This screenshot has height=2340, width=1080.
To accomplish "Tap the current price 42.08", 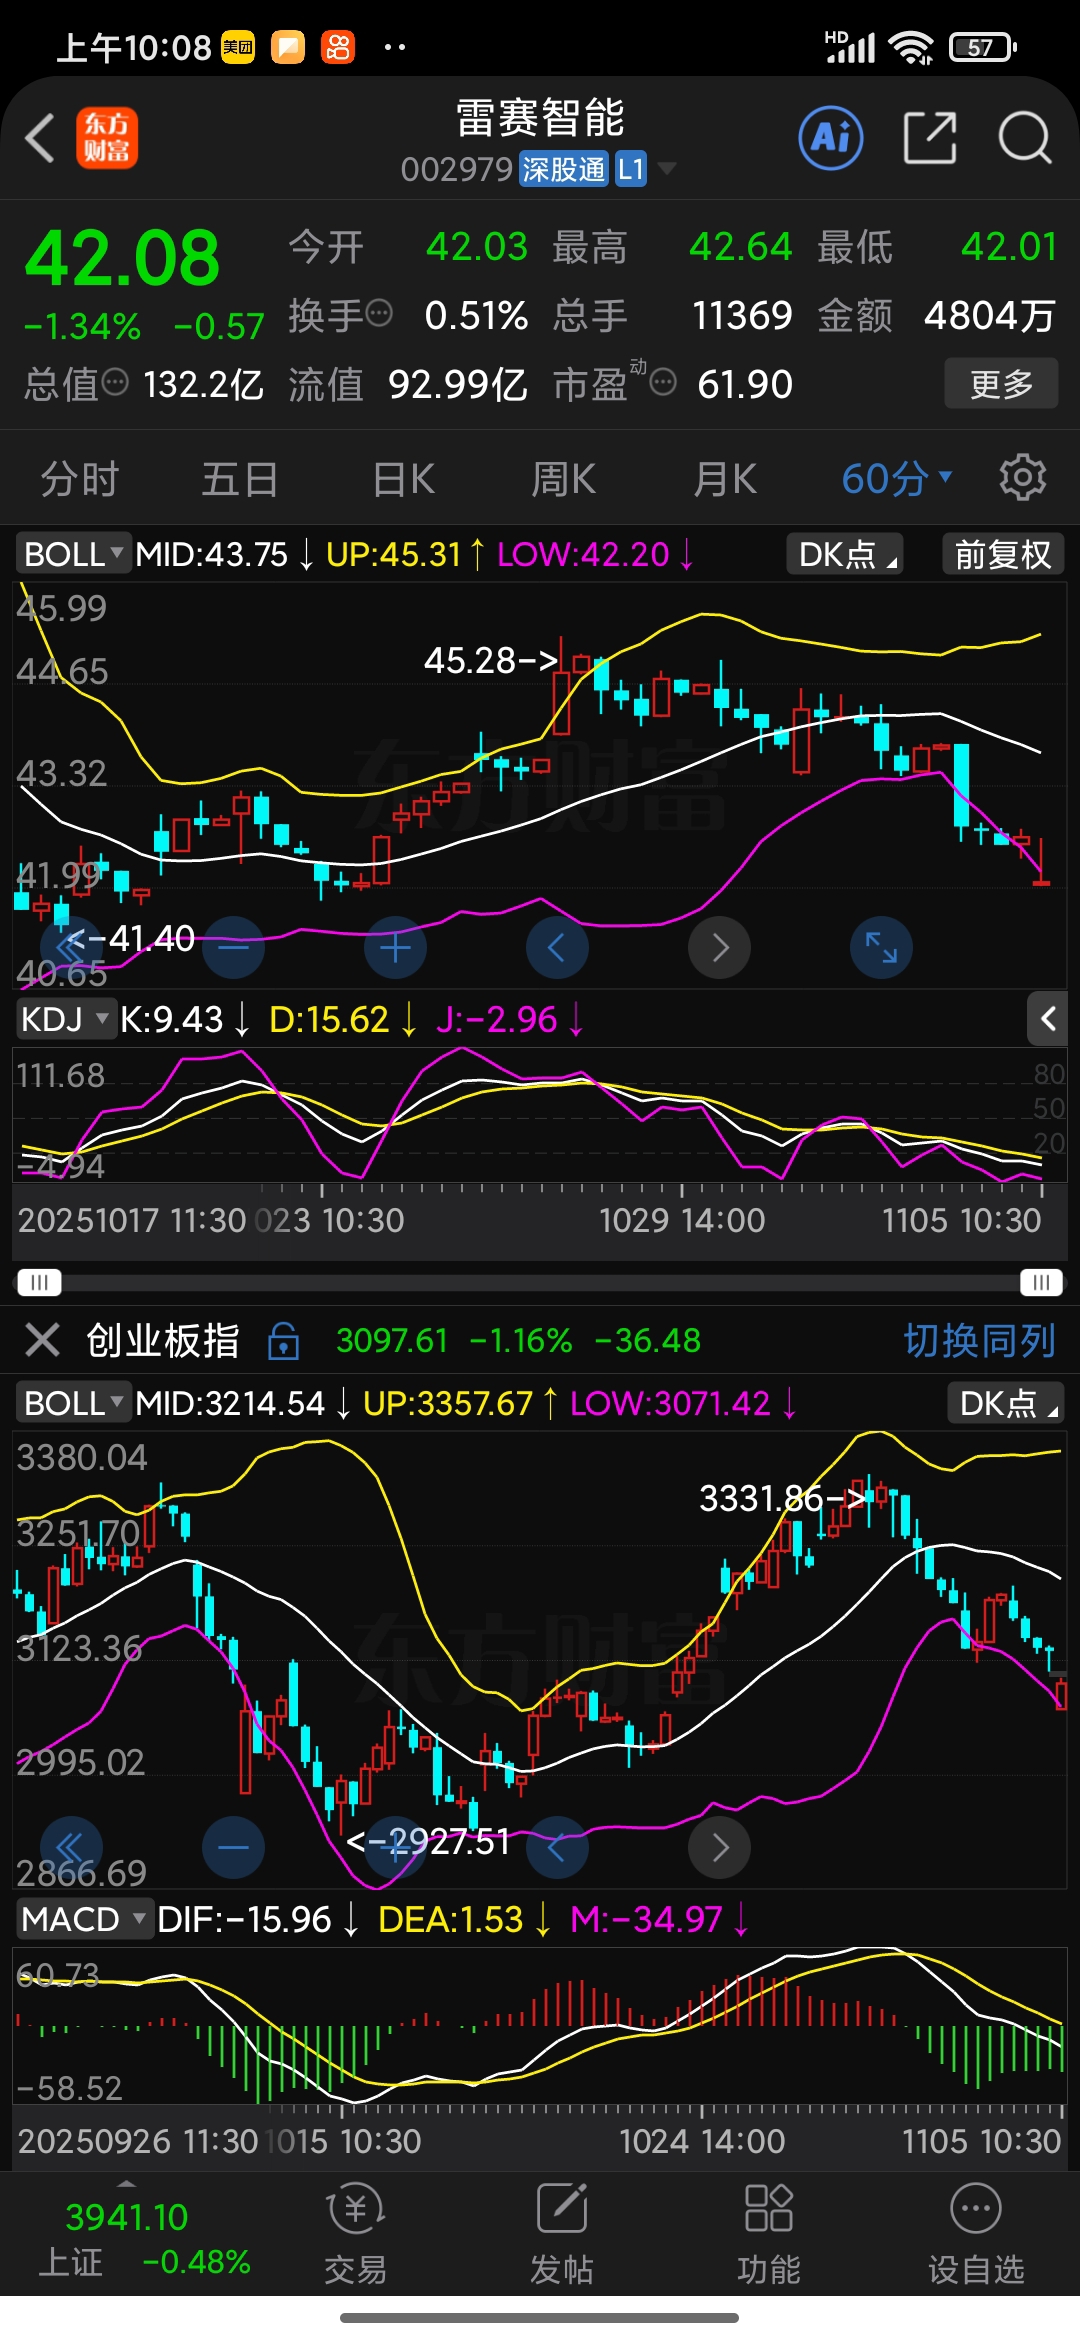I will coord(122,258).
